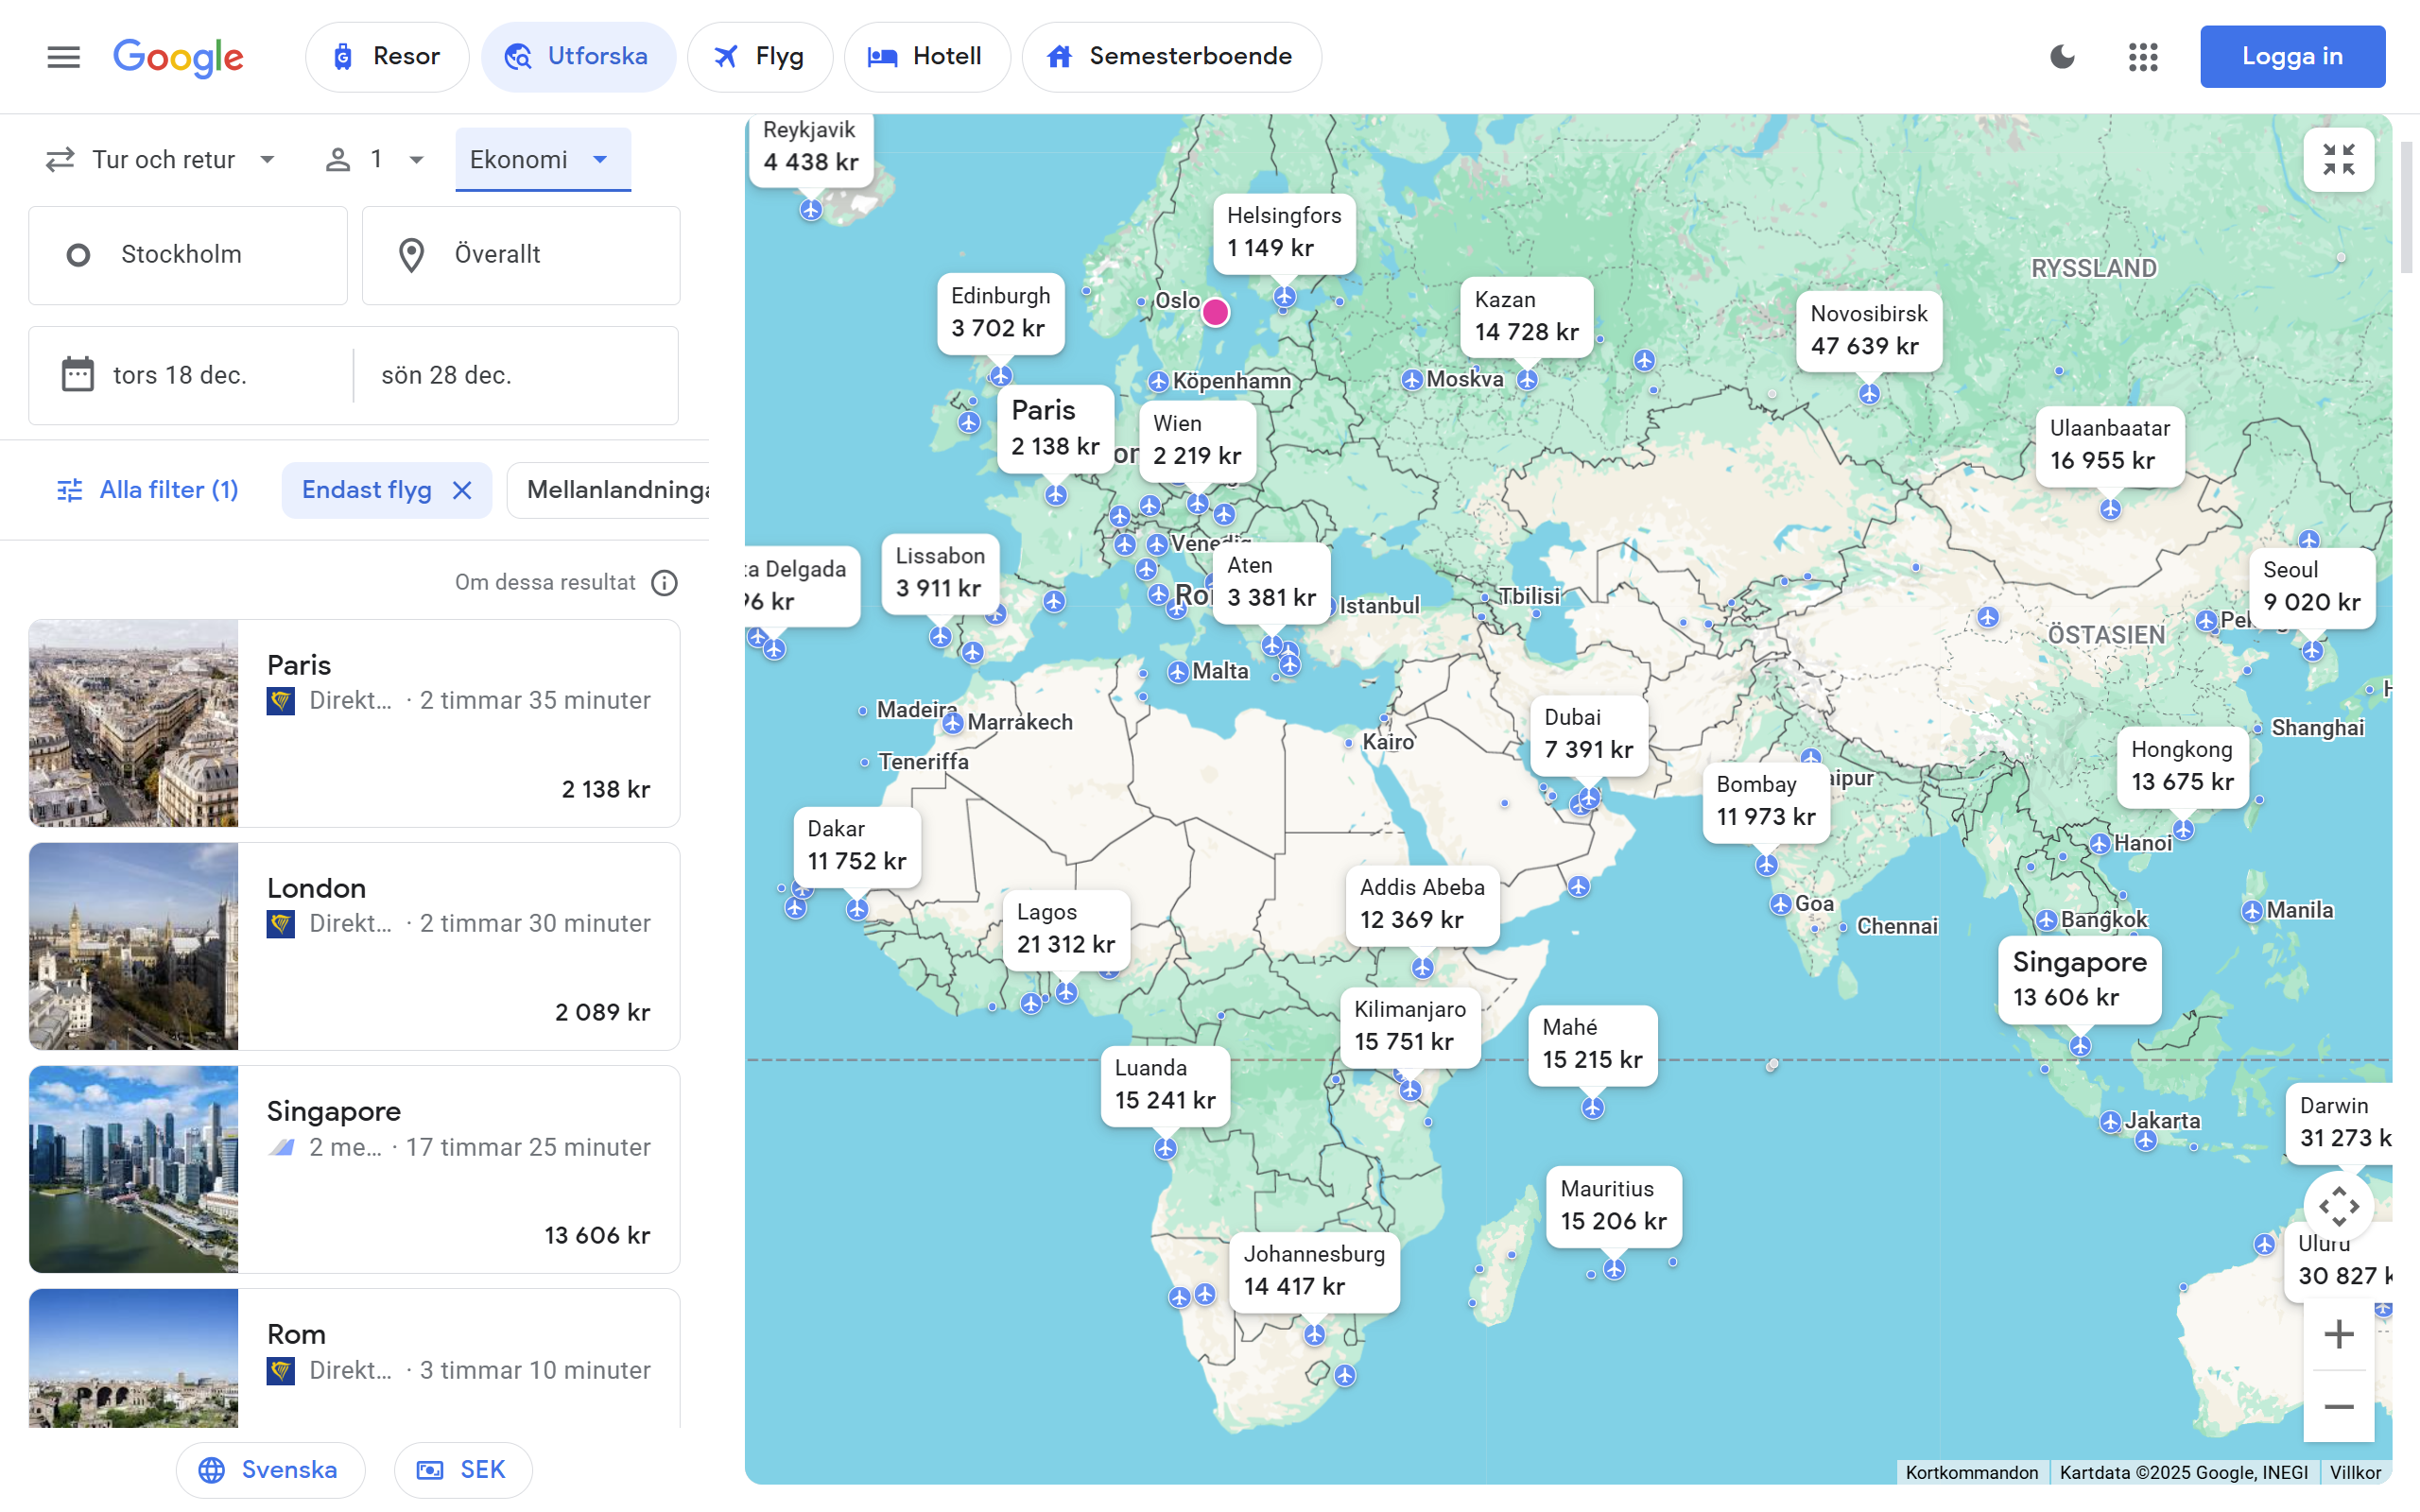Open the hamburger main menu

click(63, 57)
